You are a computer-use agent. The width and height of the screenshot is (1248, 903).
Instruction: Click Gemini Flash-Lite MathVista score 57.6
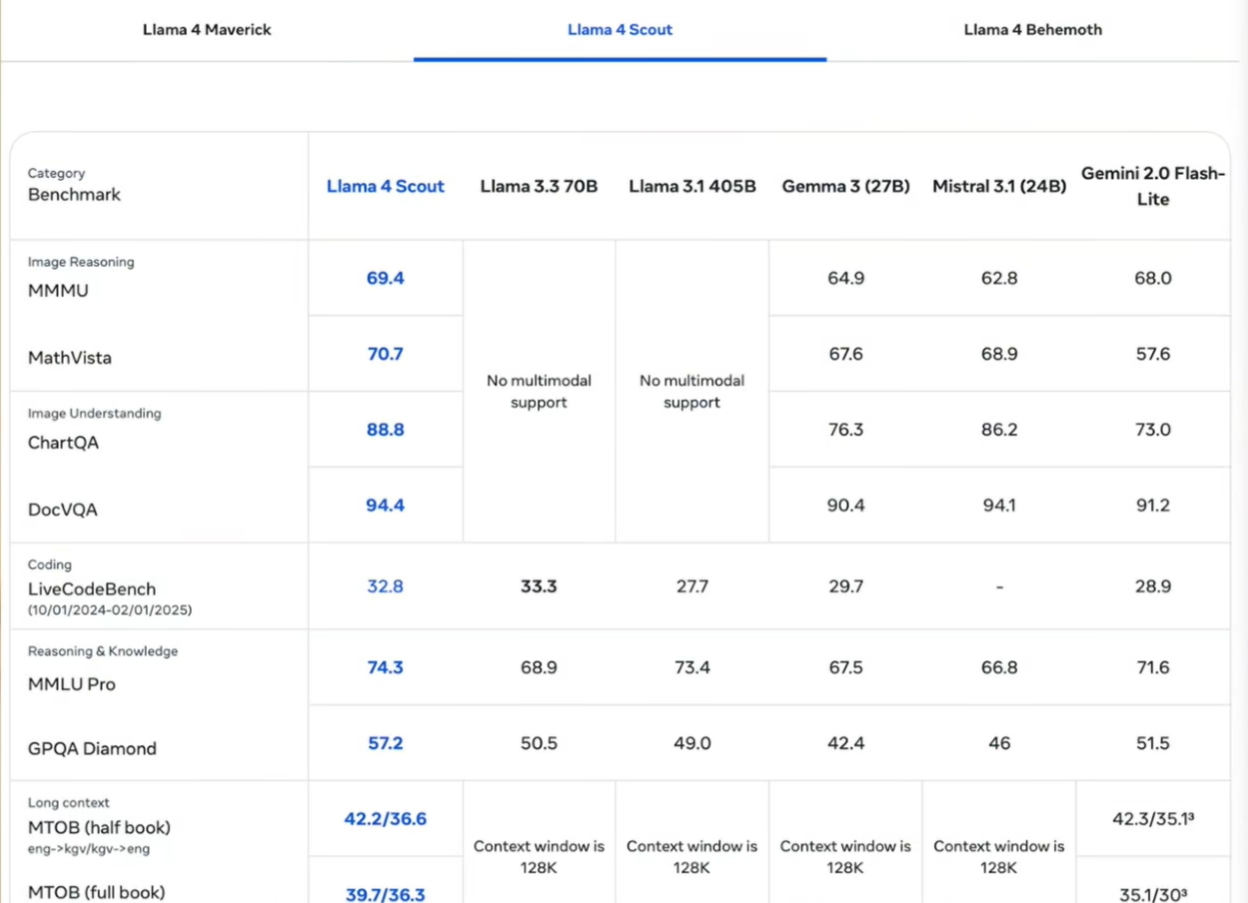pyautogui.click(x=1153, y=354)
